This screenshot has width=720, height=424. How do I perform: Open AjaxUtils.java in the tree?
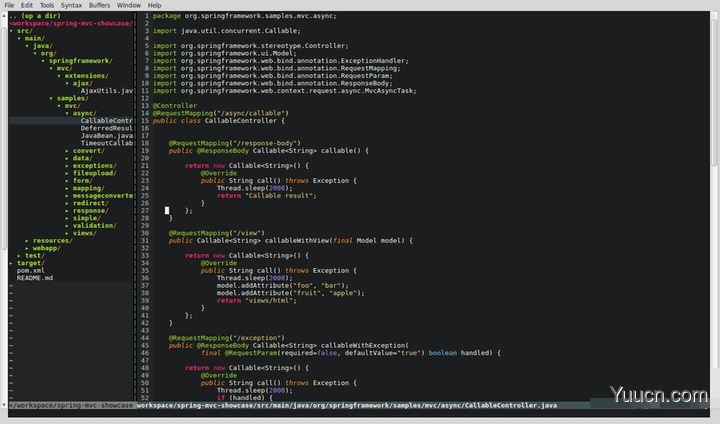pyautogui.click(x=107, y=91)
